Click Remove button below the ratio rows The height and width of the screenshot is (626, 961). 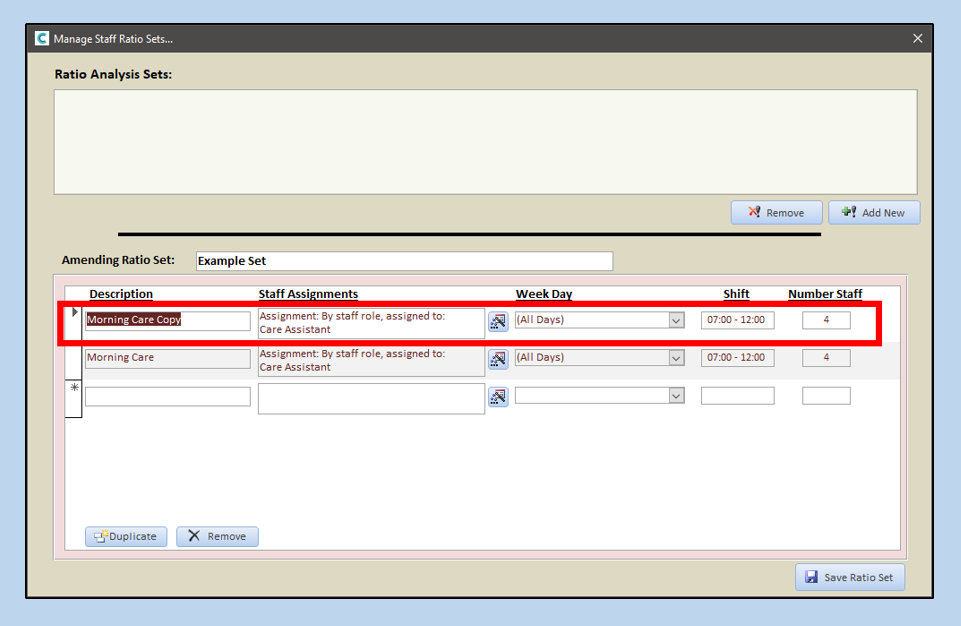point(217,537)
